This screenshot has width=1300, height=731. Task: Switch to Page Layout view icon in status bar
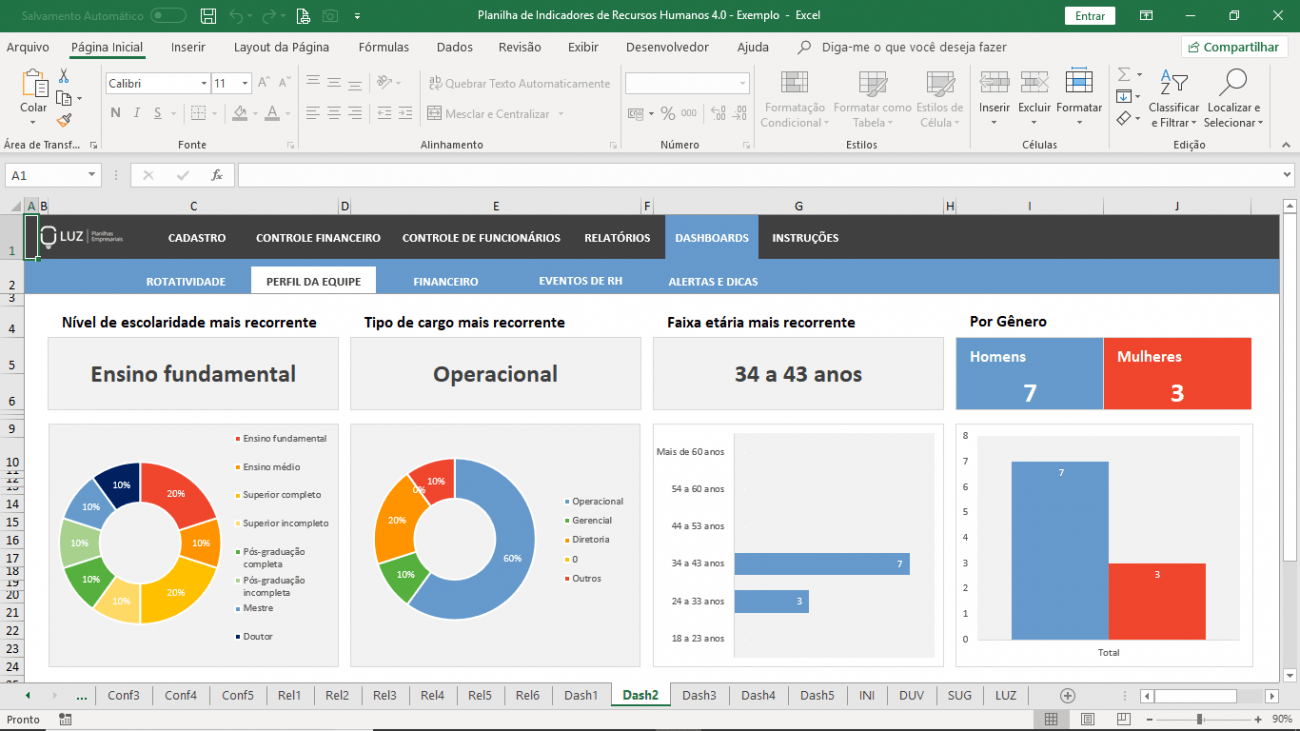(1088, 719)
